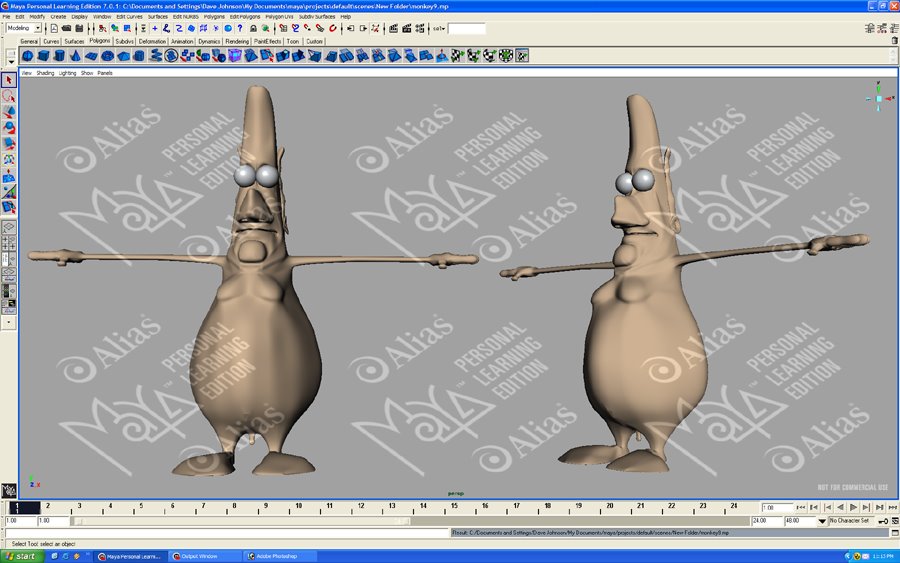The height and width of the screenshot is (563, 900).
Task: Click the Open Scene folder icon
Action: click(67, 28)
